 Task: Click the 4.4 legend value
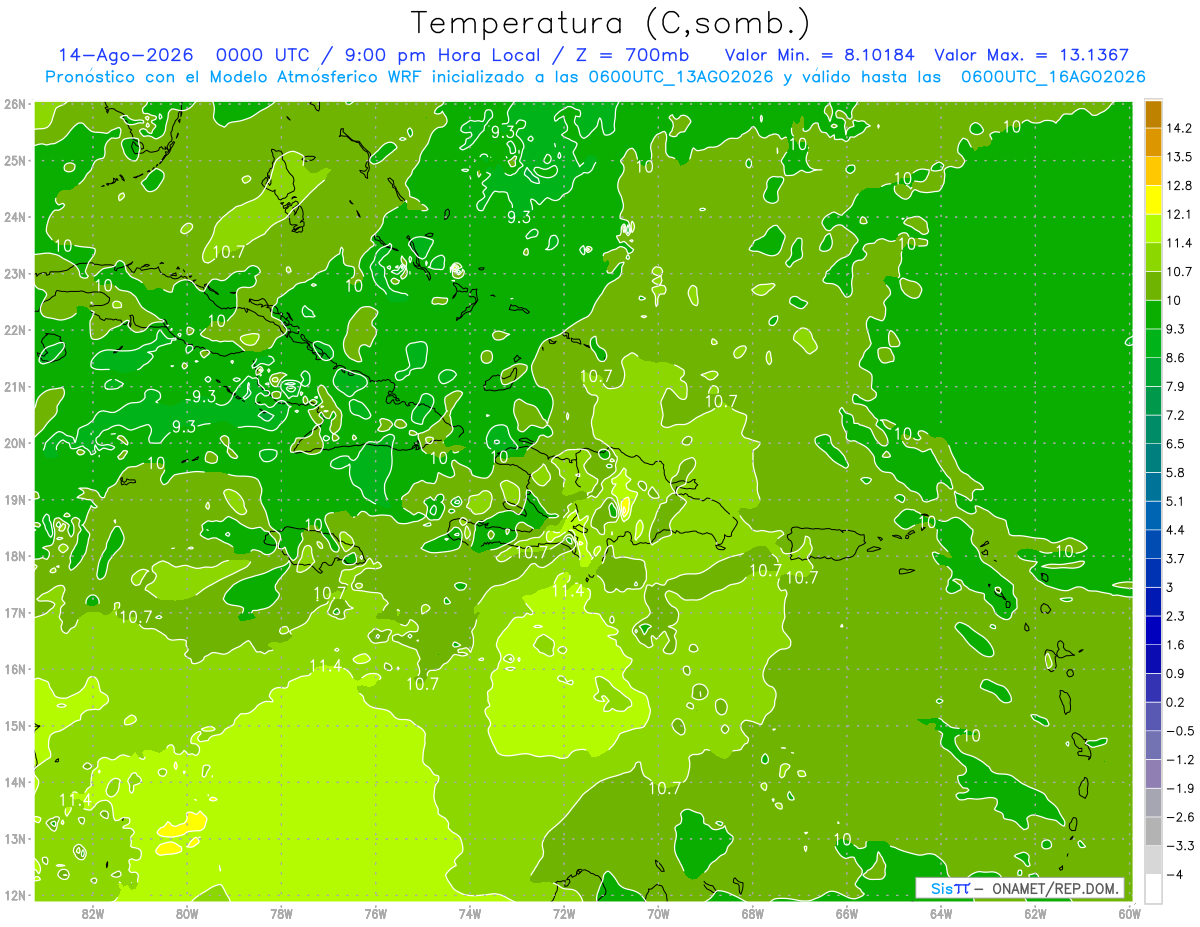click(x=1175, y=529)
